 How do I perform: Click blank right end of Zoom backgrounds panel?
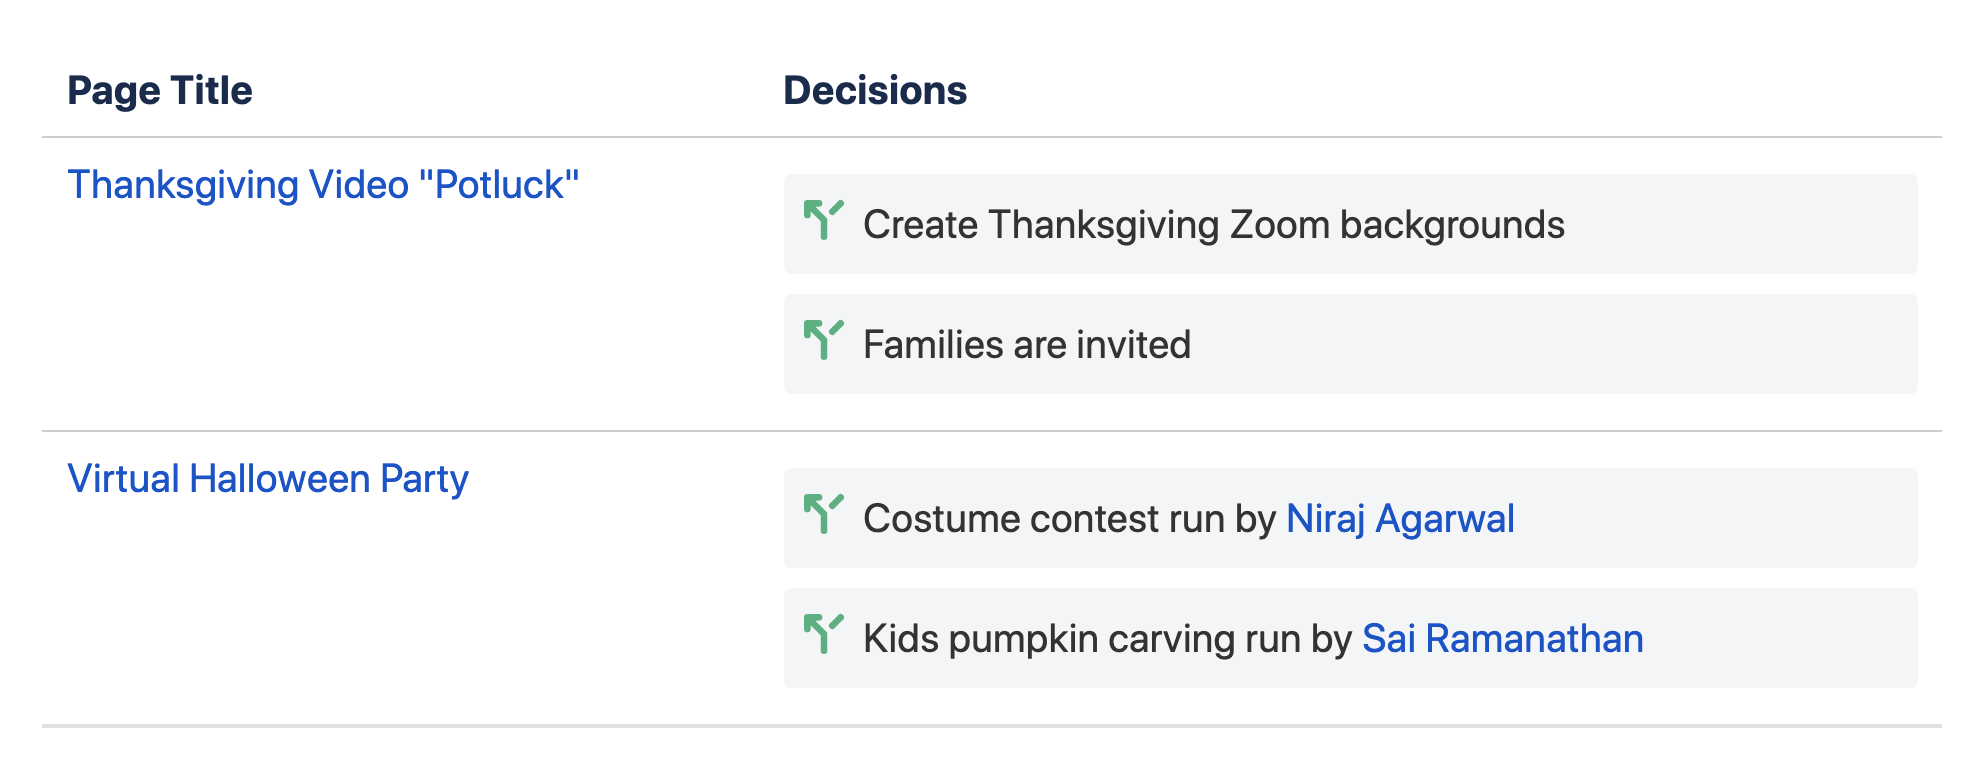tap(1740, 224)
